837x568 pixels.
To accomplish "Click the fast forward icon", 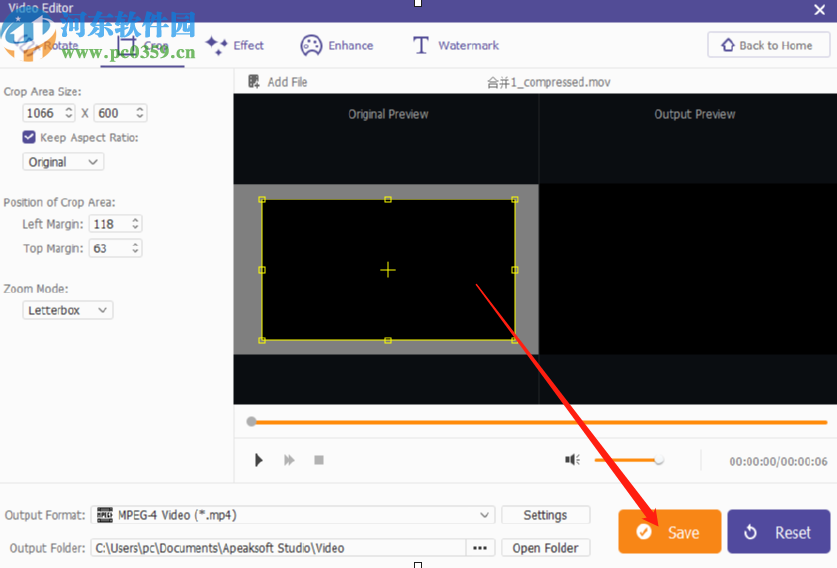I will coord(289,460).
